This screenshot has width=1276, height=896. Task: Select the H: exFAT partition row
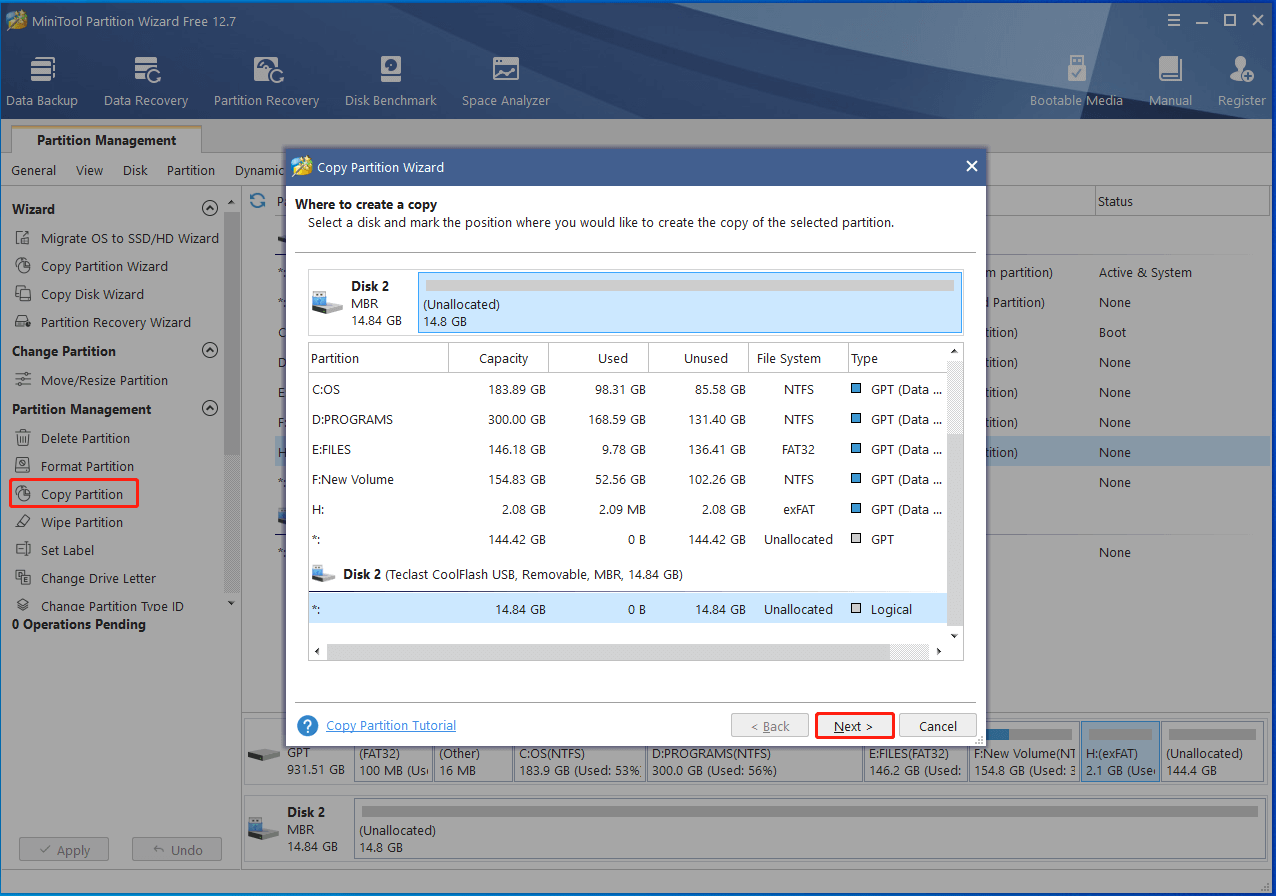pos(628,509)
